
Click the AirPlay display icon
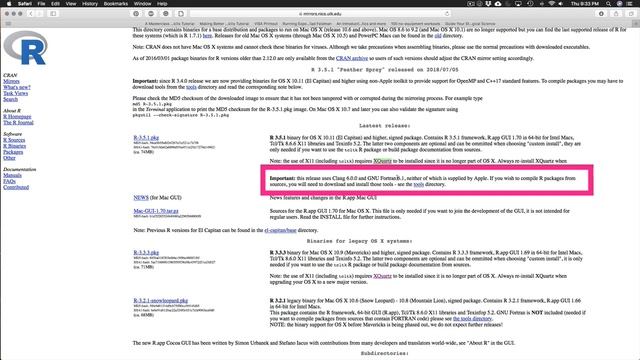[x=518, y=4]
